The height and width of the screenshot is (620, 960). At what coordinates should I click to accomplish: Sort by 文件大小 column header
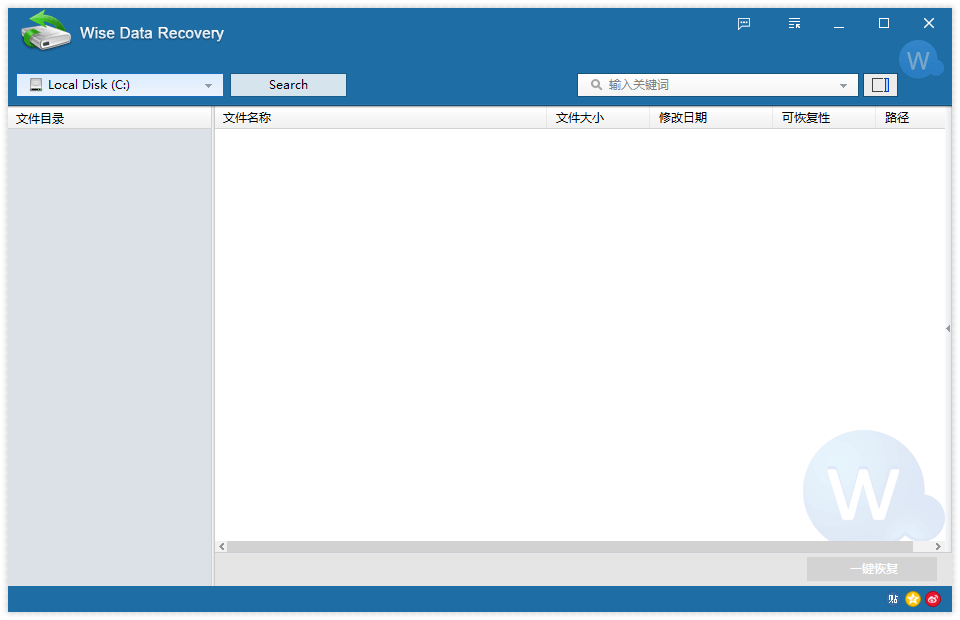pos(598,118)
